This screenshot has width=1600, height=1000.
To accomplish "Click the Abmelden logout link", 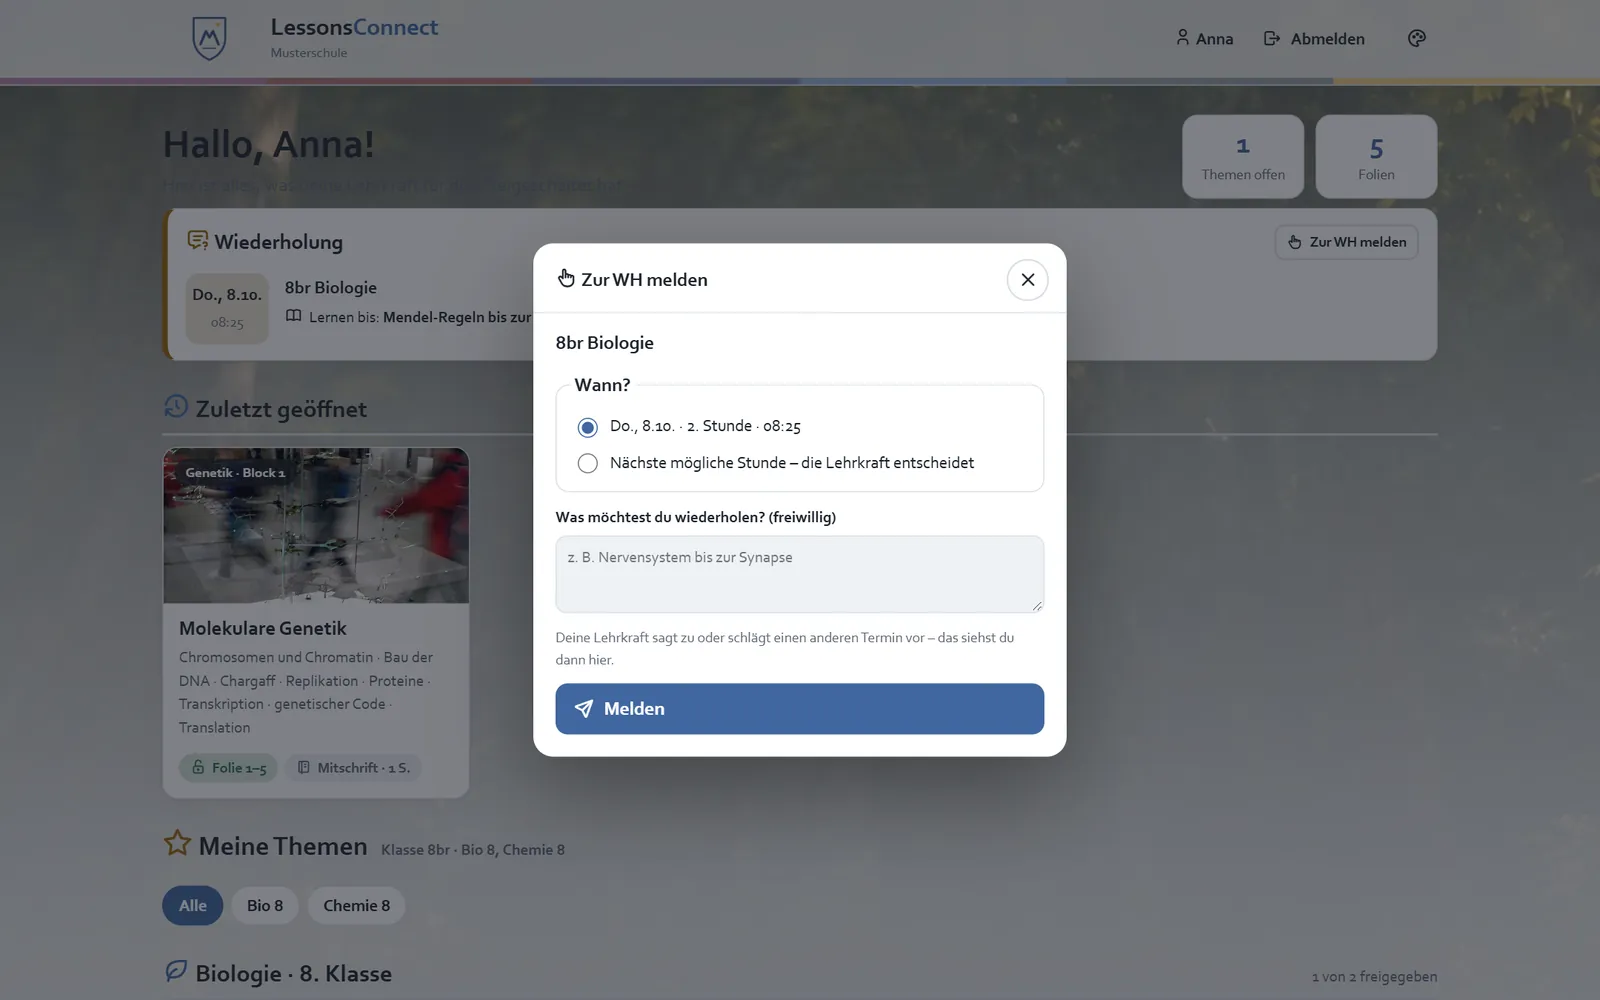I will 1314,38.
